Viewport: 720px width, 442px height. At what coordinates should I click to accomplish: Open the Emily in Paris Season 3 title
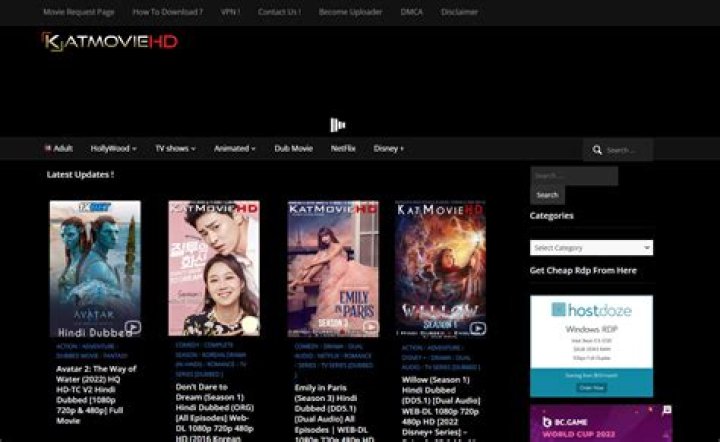[334, 413]
